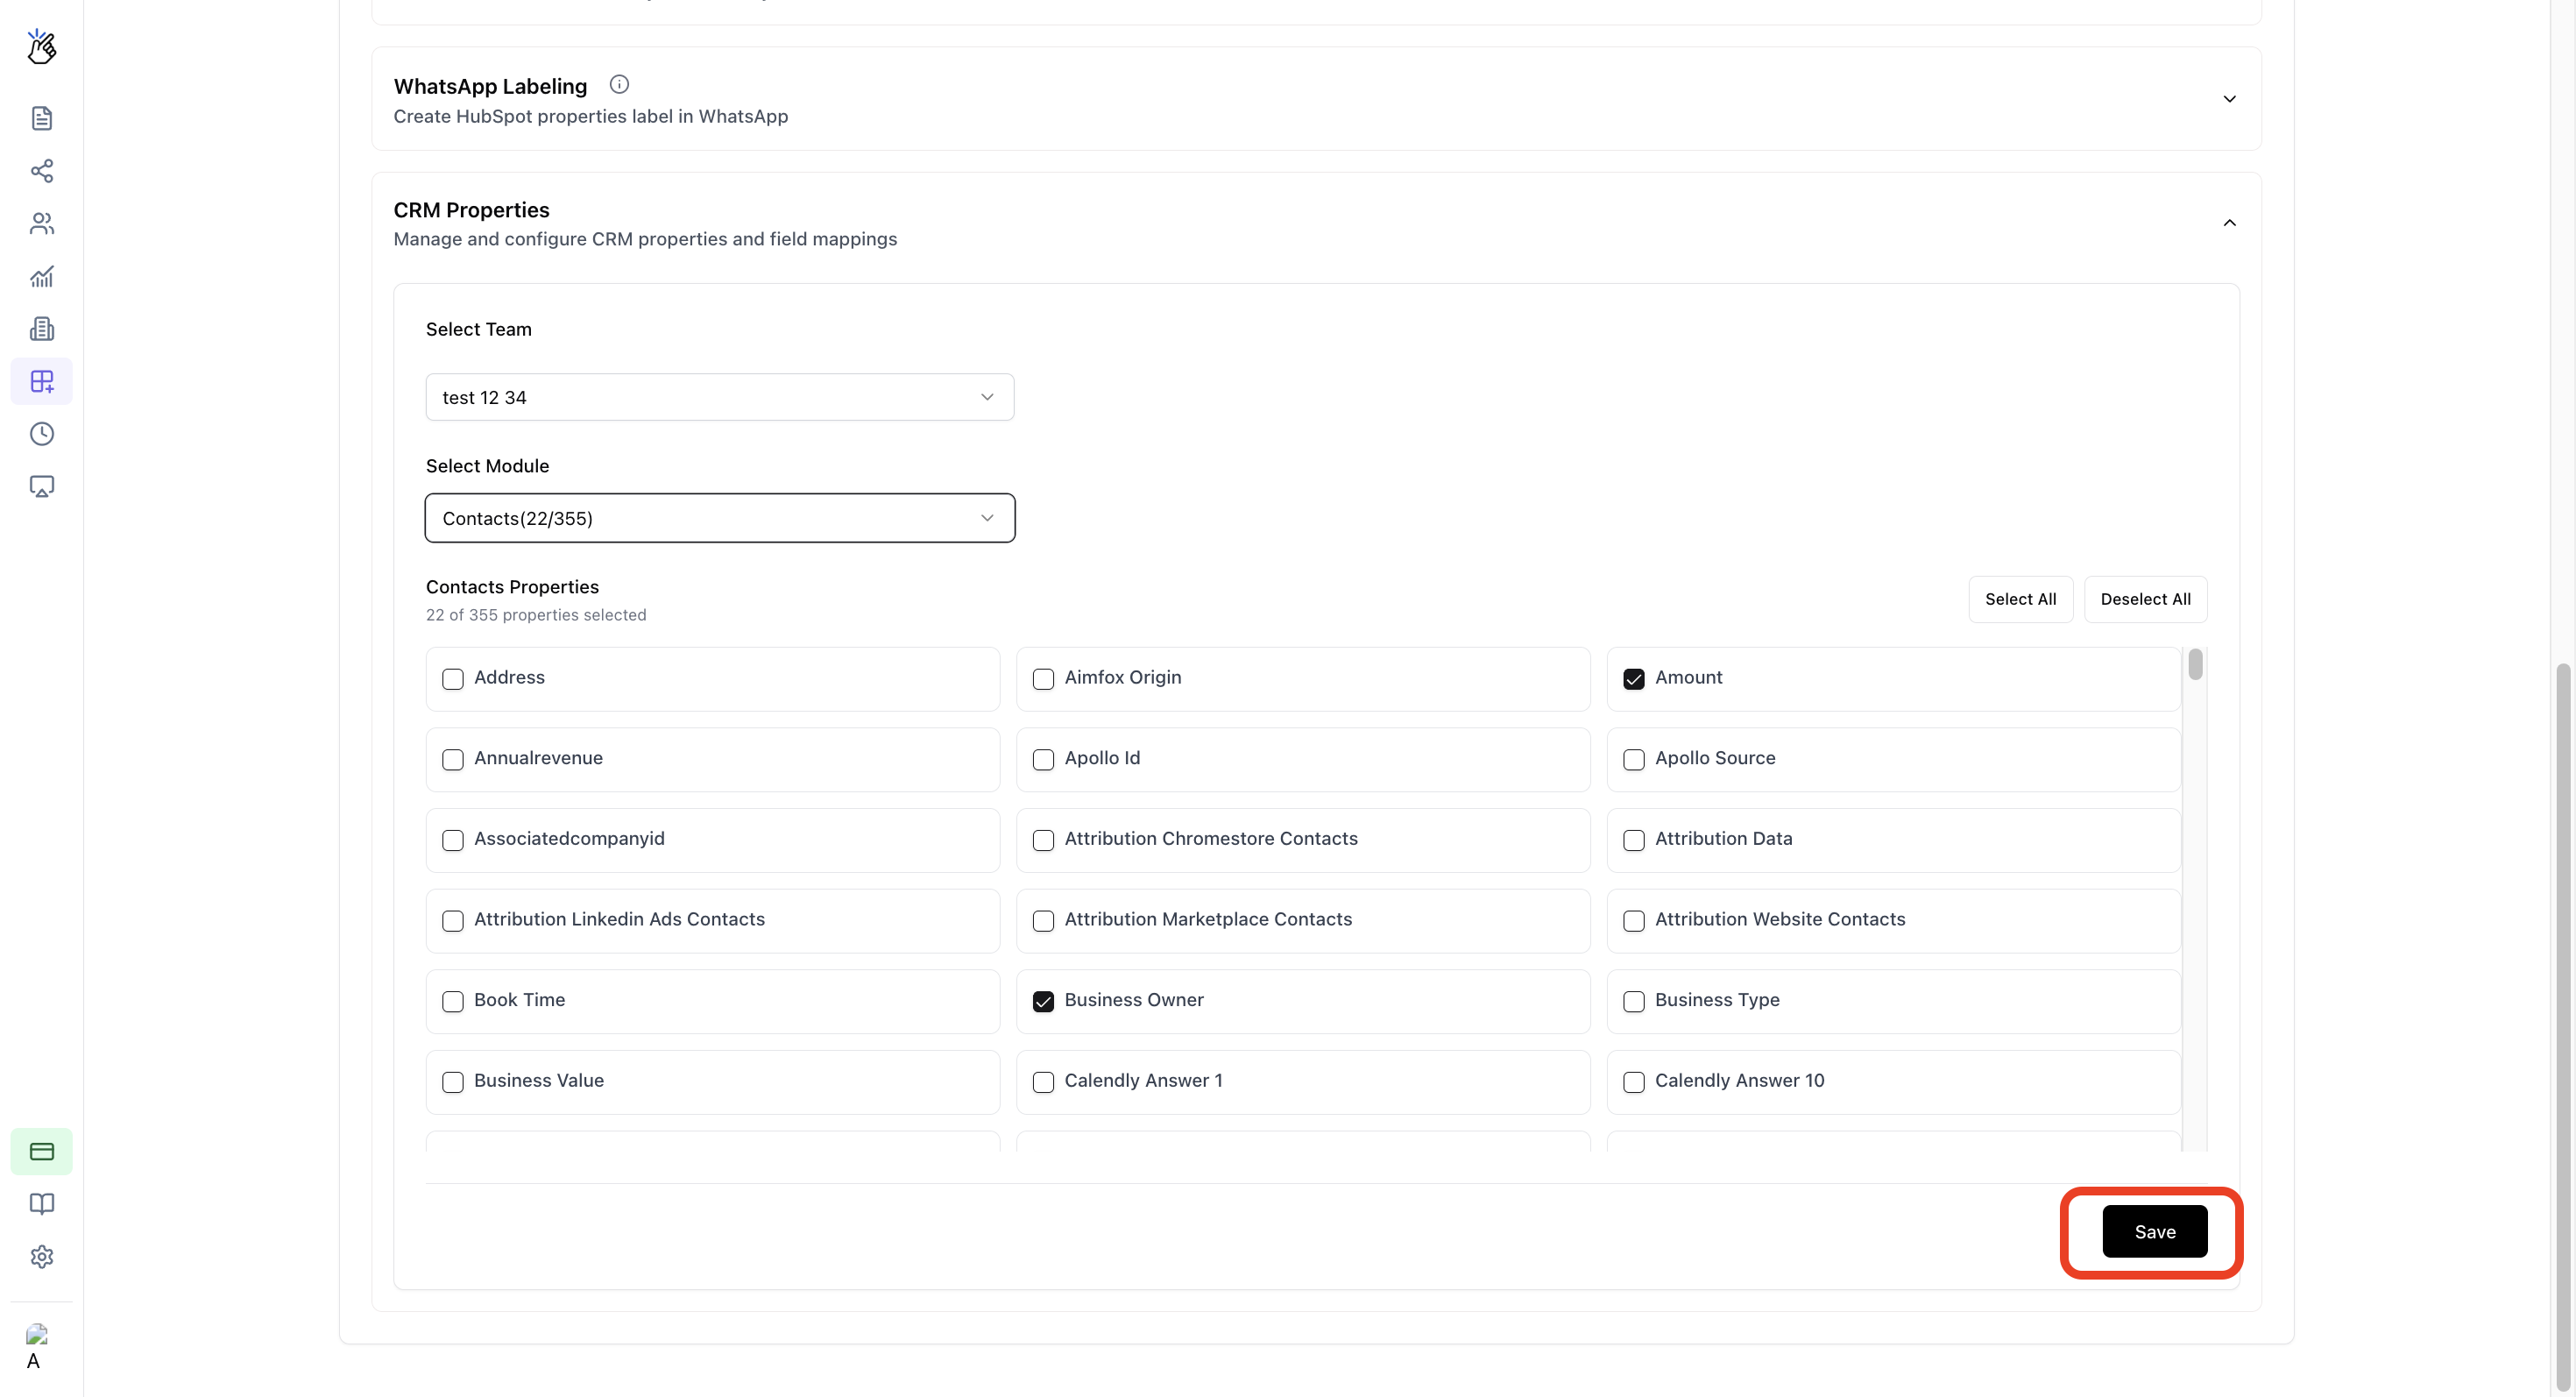Viewport: 2576px width, 1397px height.
Task: Check the Address property checkbox
Action: click(453, 679)
